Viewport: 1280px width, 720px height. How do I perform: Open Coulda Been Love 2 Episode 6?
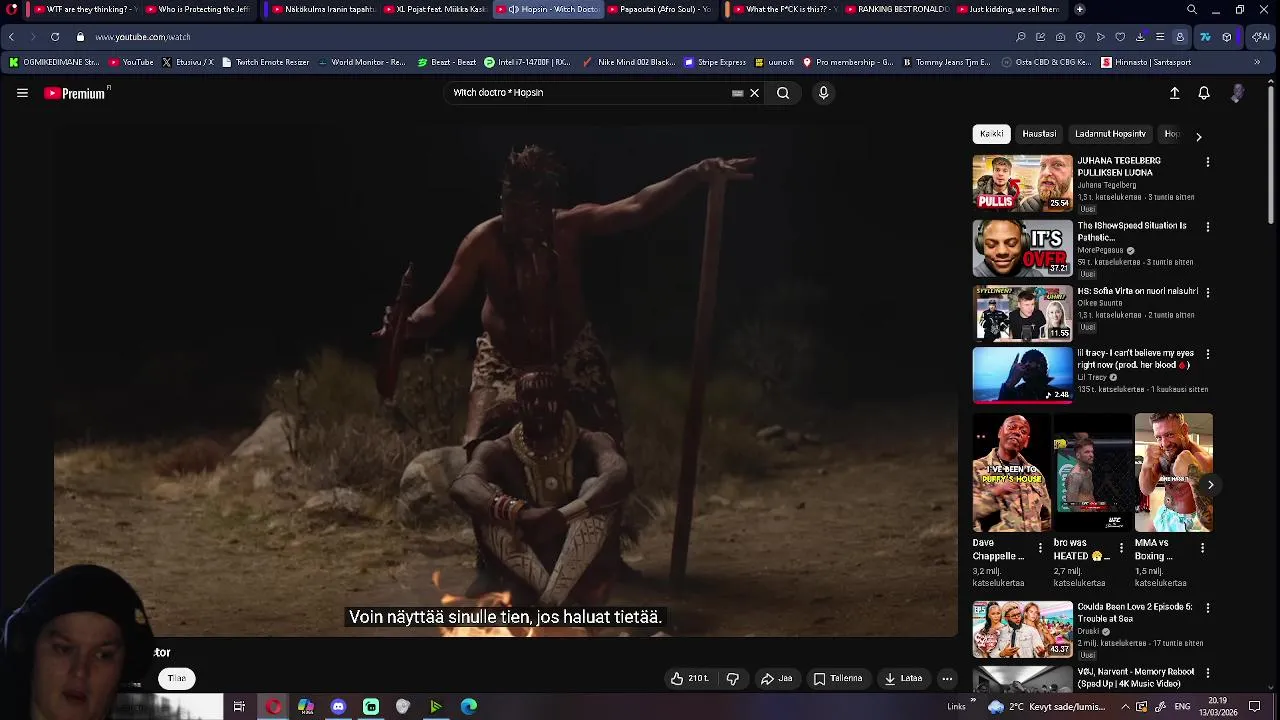tap(1022, 629)
